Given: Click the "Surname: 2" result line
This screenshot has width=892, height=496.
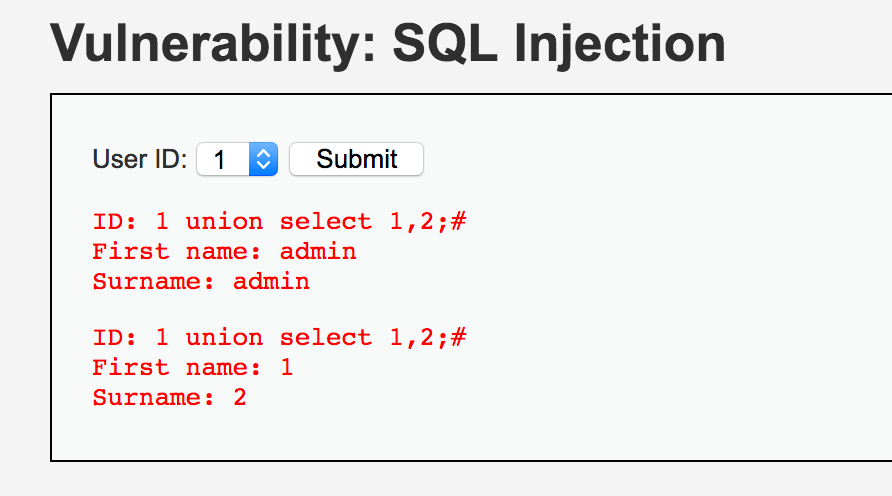Looking at the screenshot, I should click(170, 398).
